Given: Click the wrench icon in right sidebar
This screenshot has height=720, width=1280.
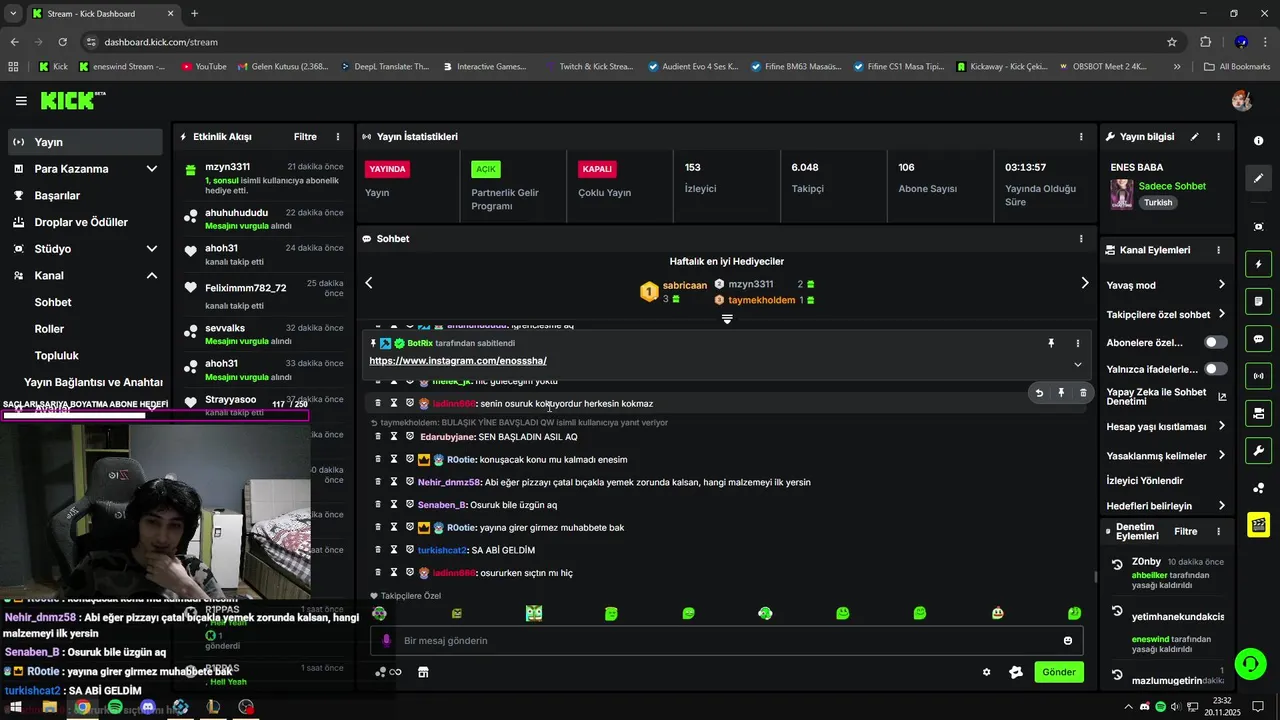Looking at the screenshot, I should pyautogui.click(x=1258, y=450).
